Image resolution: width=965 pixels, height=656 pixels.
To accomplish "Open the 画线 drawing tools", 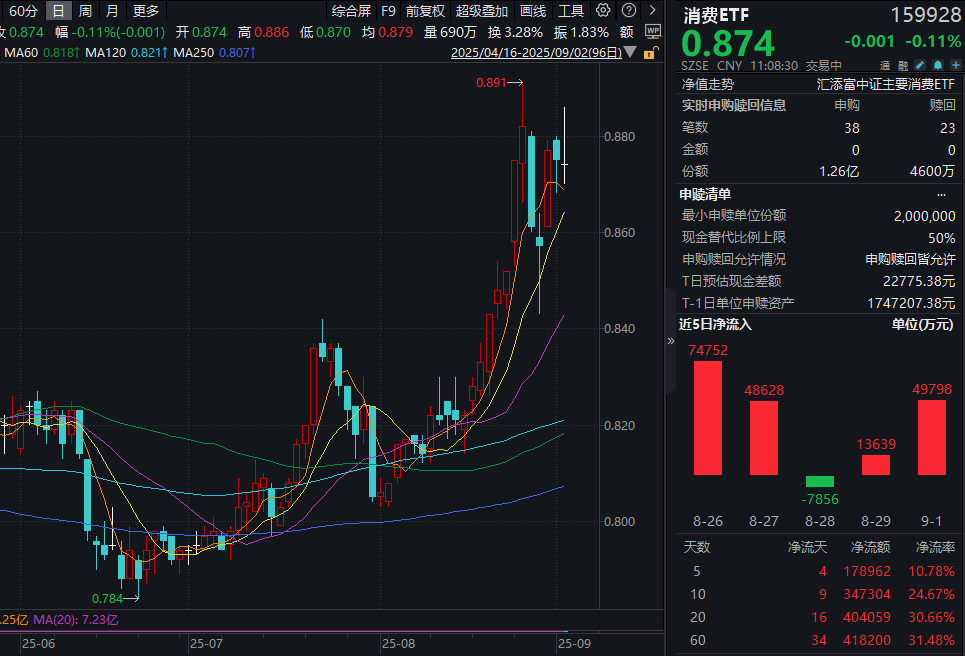I will pyautogui.click(x=533, y=10).
